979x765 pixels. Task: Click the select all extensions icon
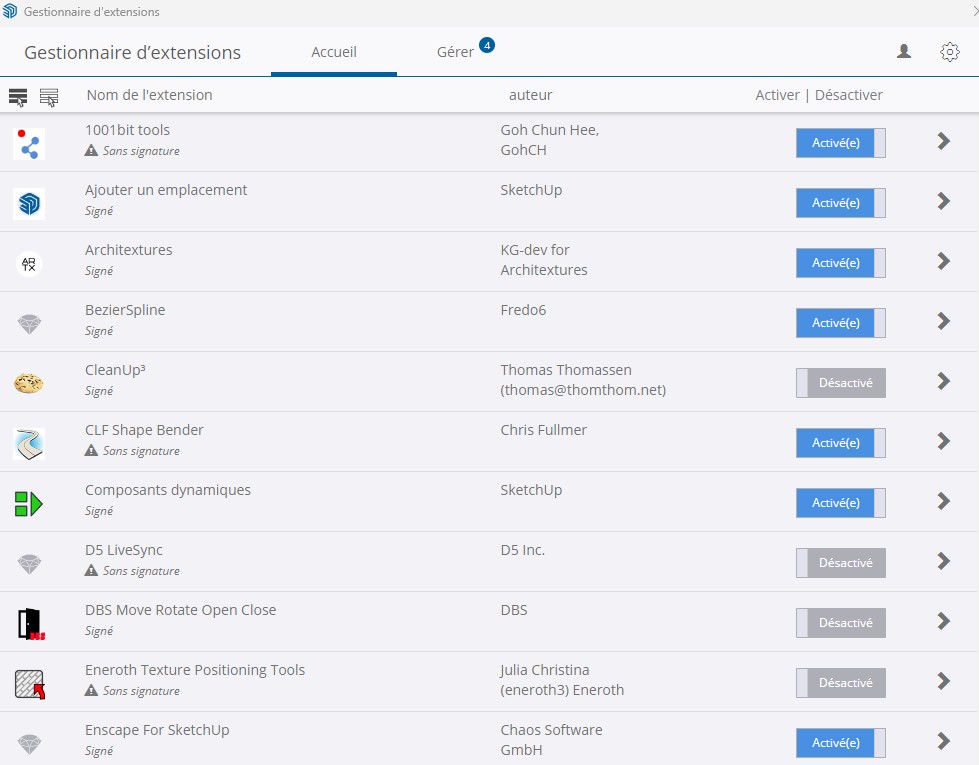18,96
